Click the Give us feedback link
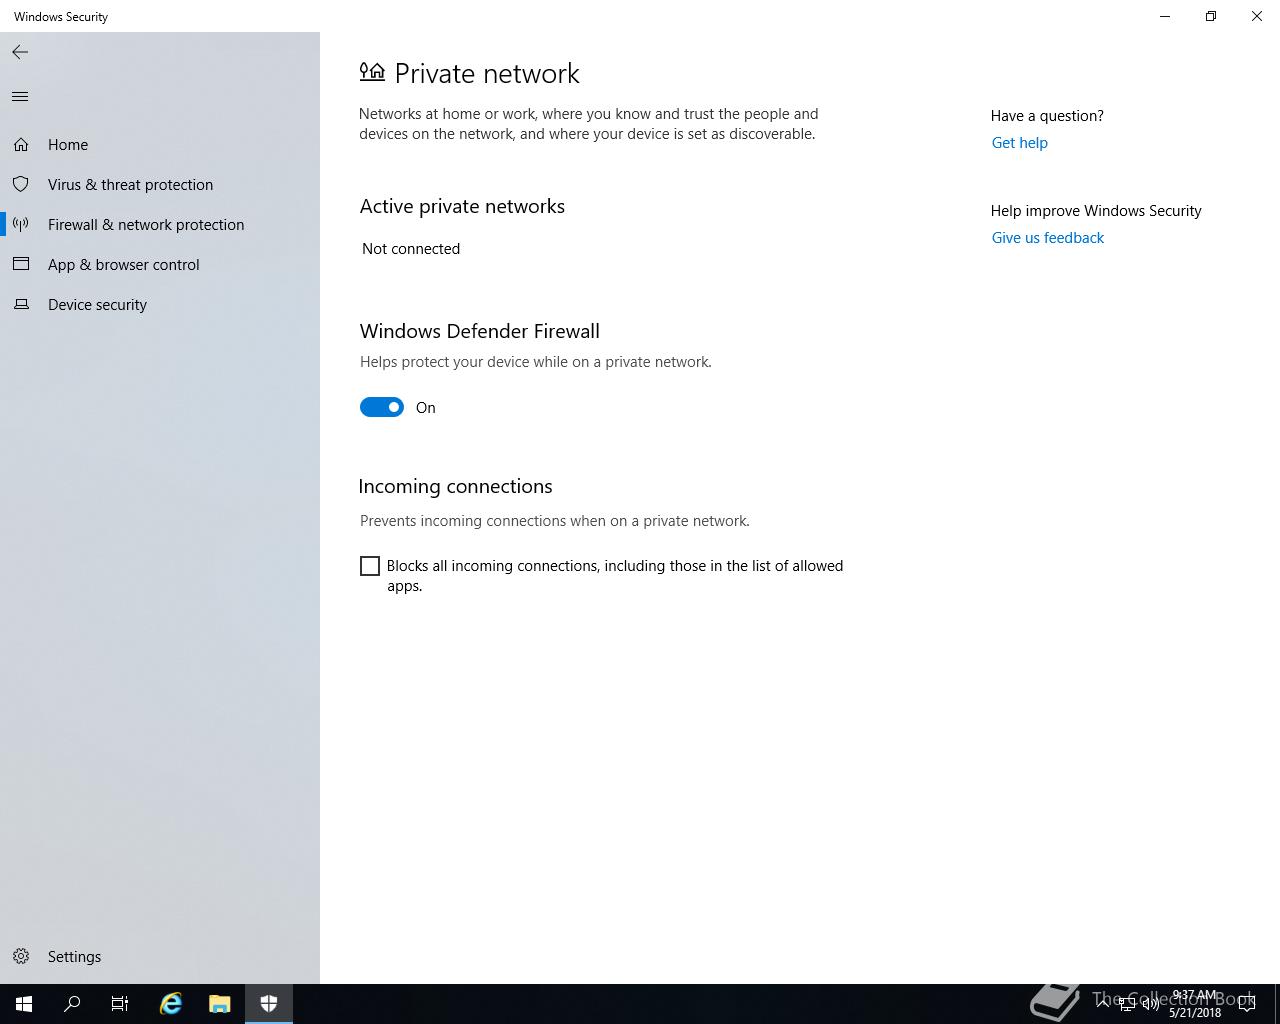The height and width of the screenshot is (1024, 1280). click(1048, 238)
